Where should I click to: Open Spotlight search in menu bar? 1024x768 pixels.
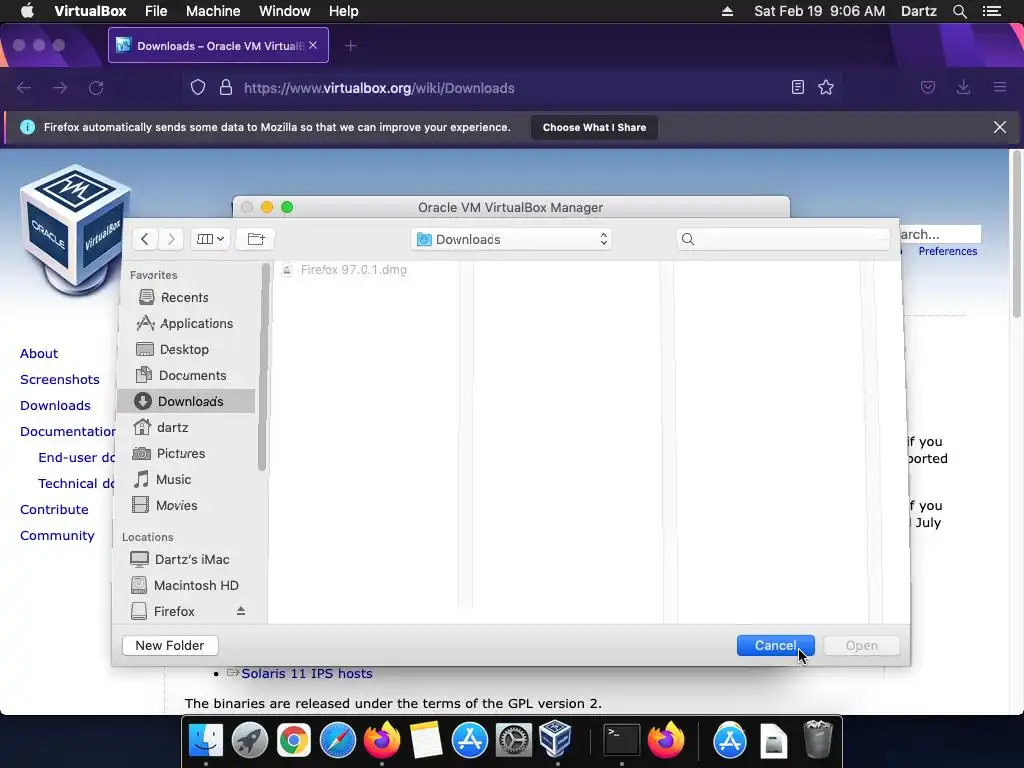click(959, 11)
